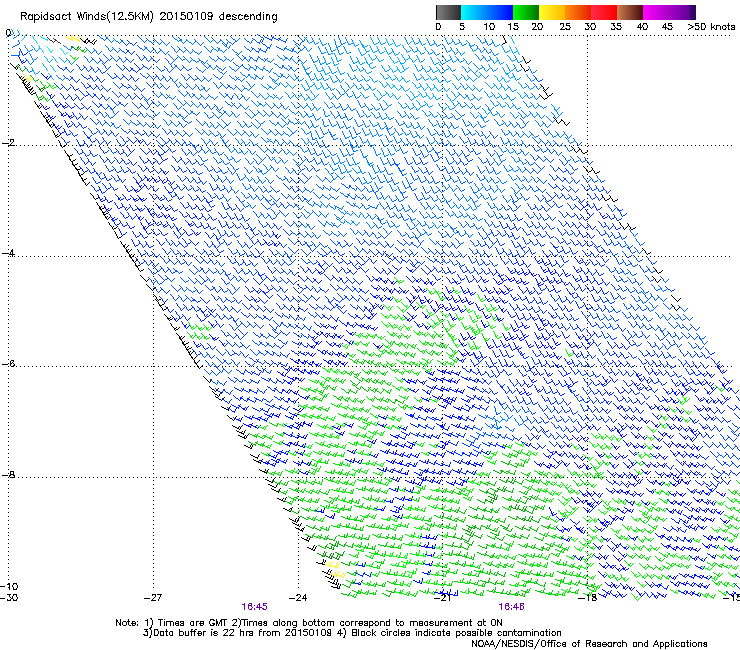Click the -18 longitude axis label
The image size is (740, 650).
coord(587,598)
